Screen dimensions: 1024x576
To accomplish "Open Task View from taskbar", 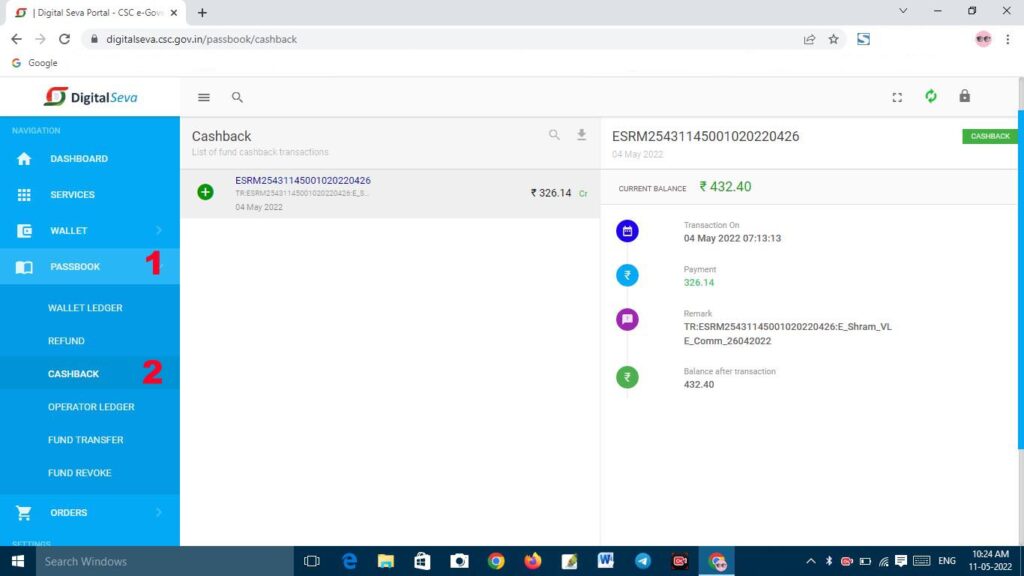I will 312,561.
